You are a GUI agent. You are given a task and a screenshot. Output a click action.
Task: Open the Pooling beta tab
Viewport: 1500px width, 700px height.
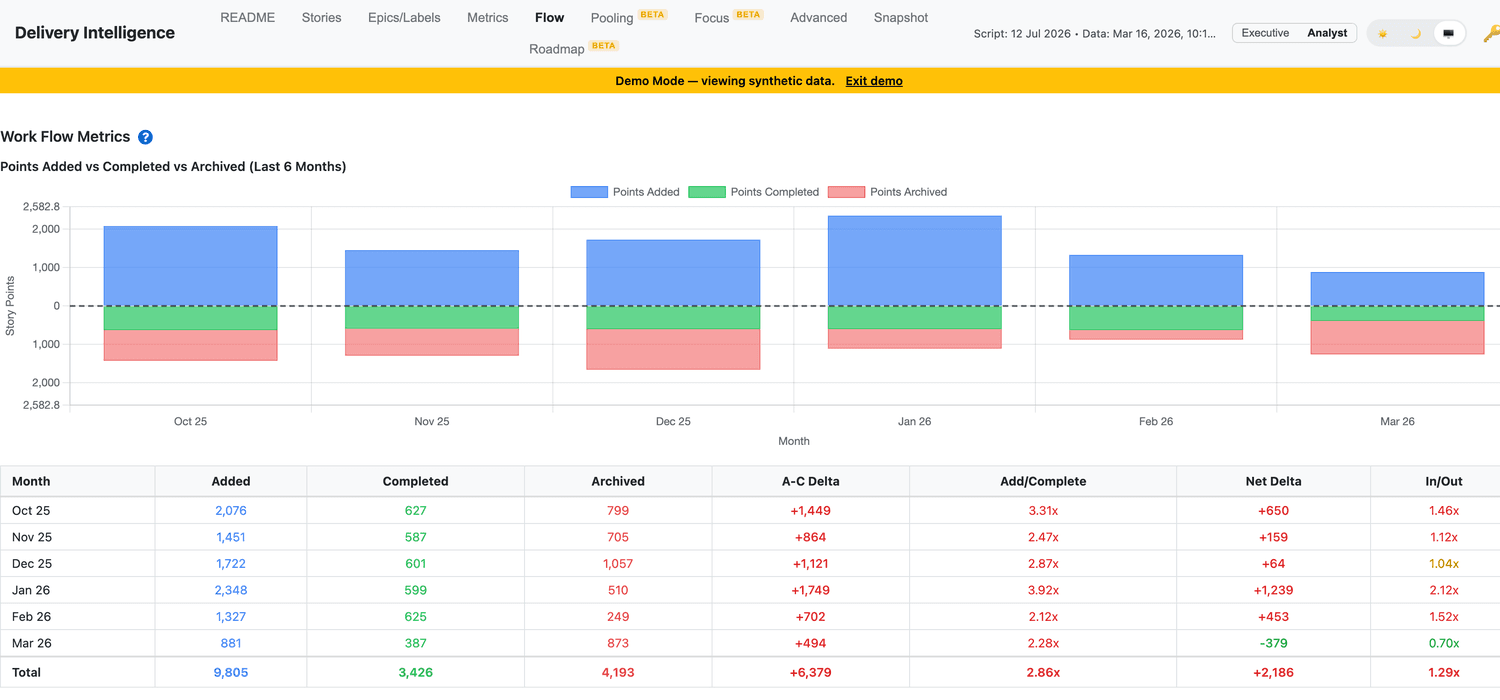[x=629, y=18]
